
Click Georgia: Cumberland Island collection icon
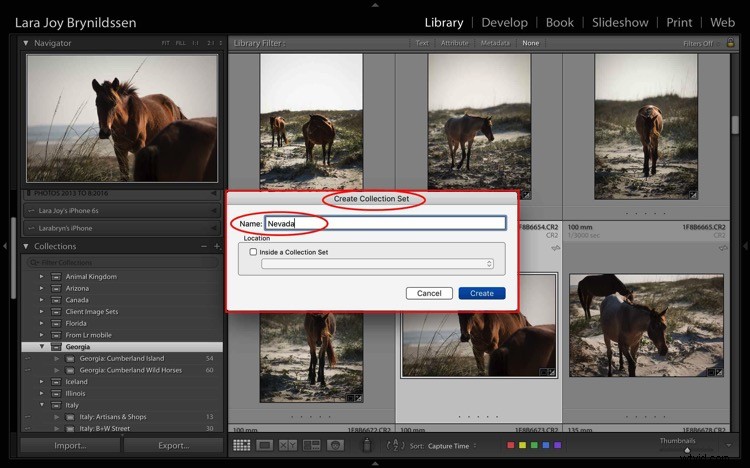[x=70, y=358]
